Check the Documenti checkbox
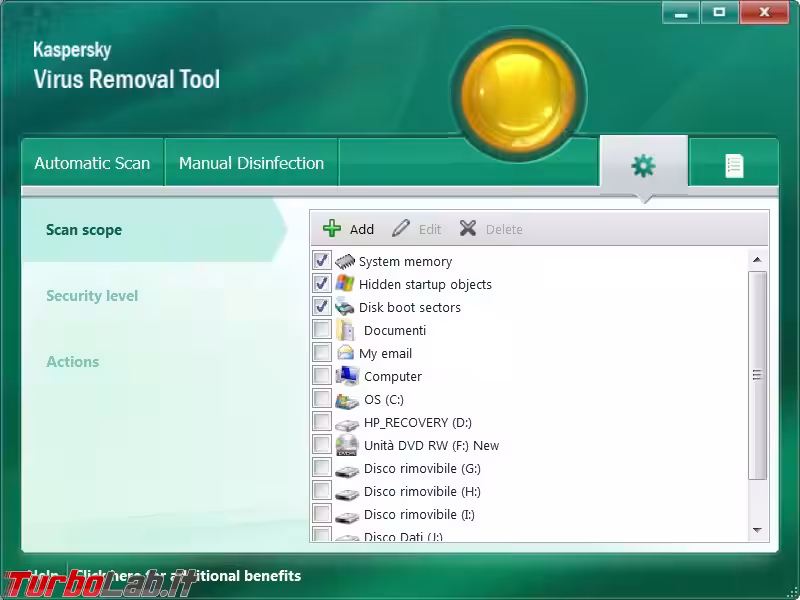This screenshot has height=600, width=800. [322, 330]
